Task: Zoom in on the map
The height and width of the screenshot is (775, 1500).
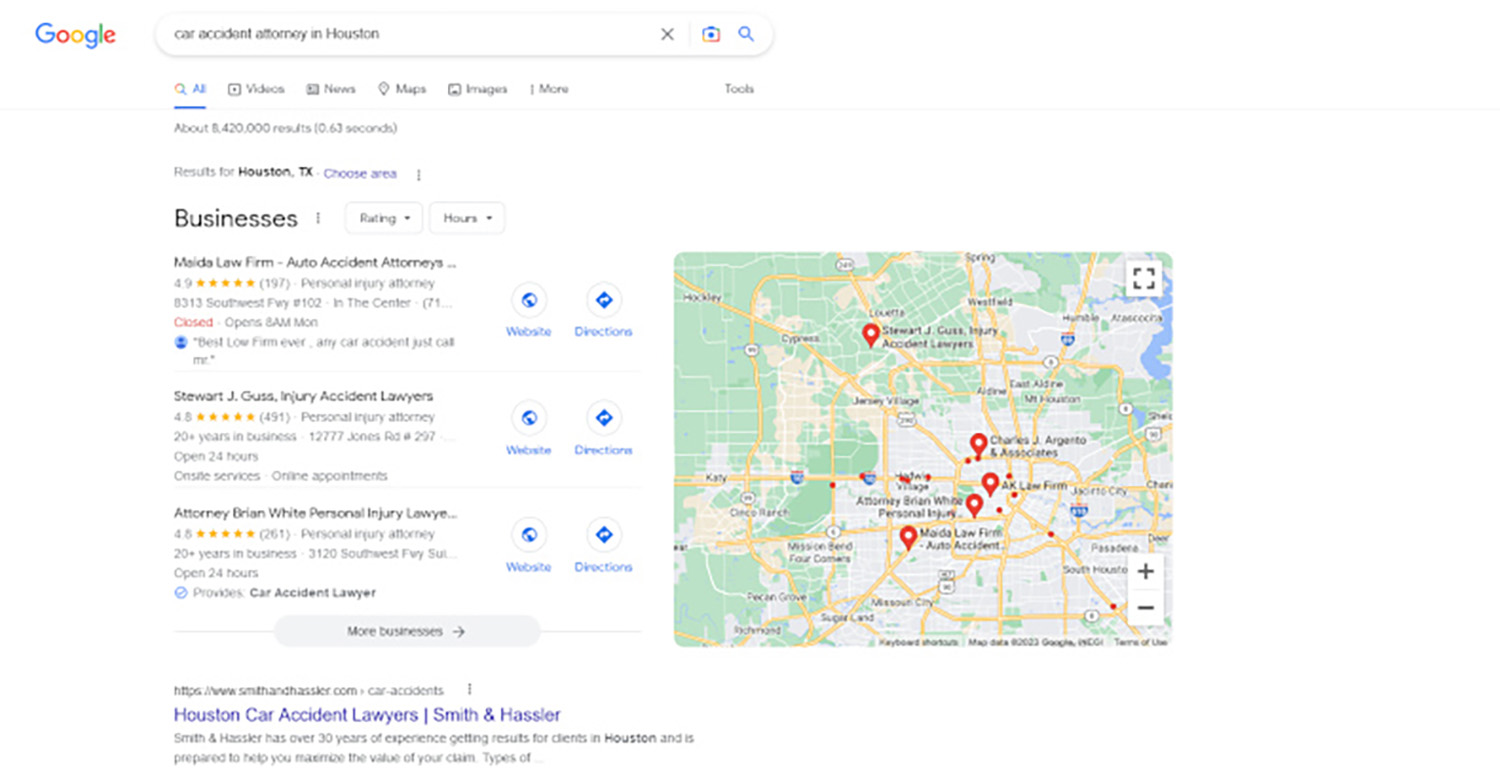Action: (x=1146, y=572)
